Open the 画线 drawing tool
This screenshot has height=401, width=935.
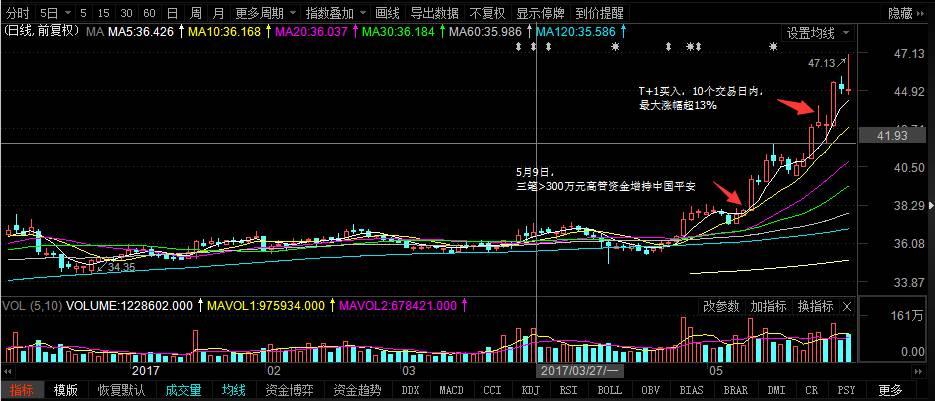pyautogui.click(x=388, y=13)
